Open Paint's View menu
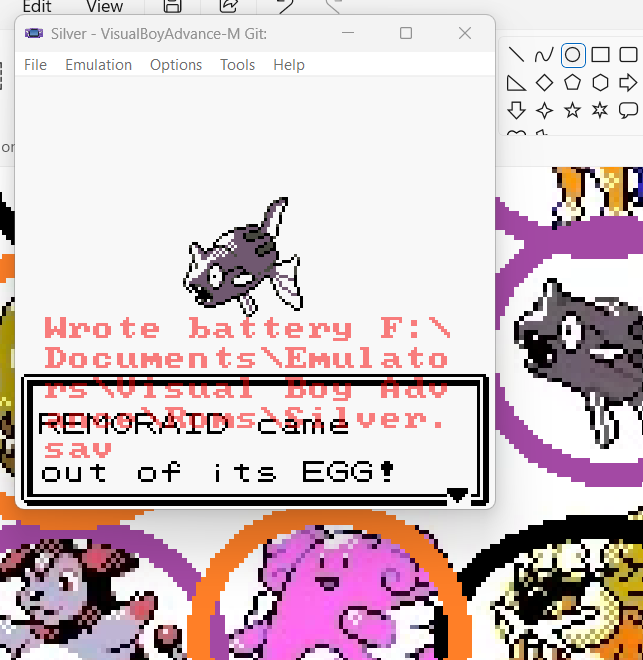Viewport: 643px width, 660px height. [104, 6]
